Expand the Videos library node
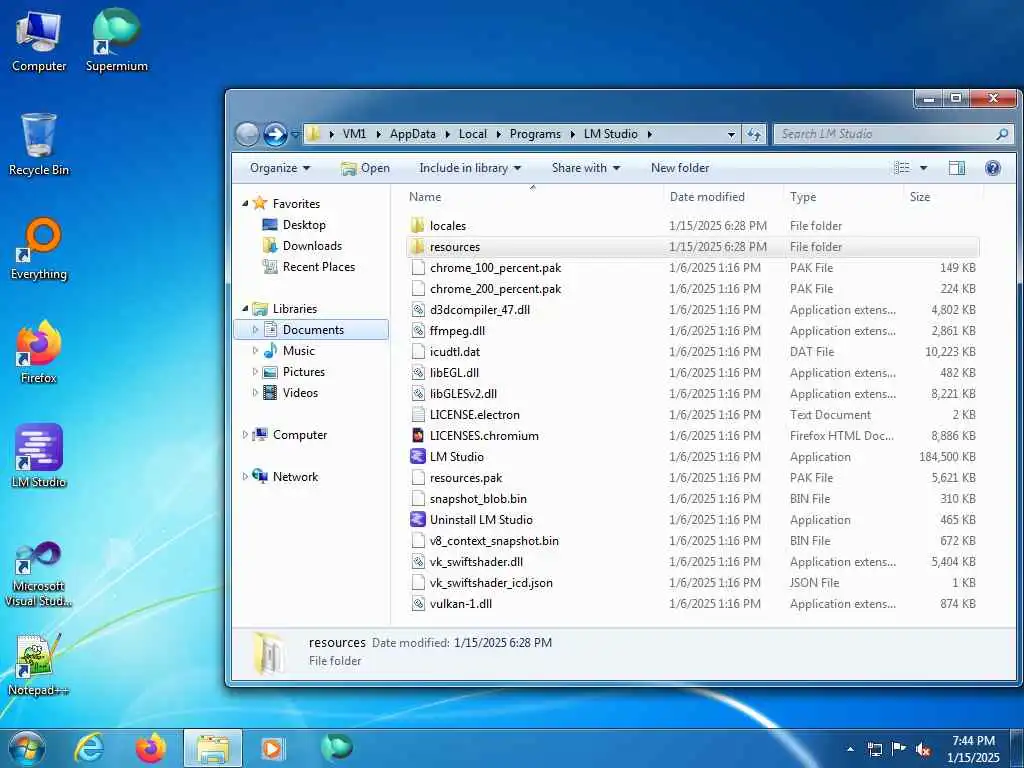The height and width of the screenshot is (768, 1024). coord(255,392)
